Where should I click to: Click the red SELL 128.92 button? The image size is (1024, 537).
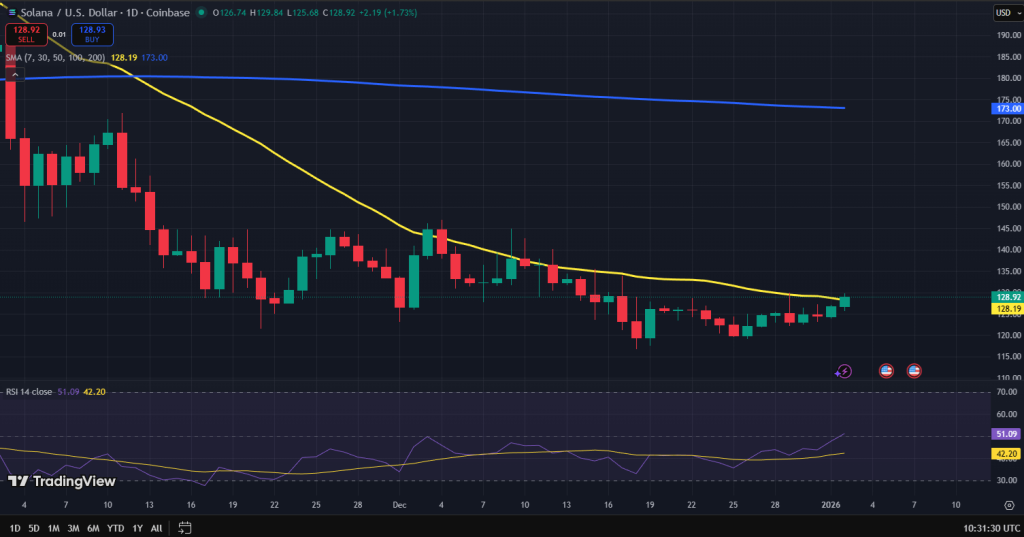pyautogui.click(x=26, y=35)
